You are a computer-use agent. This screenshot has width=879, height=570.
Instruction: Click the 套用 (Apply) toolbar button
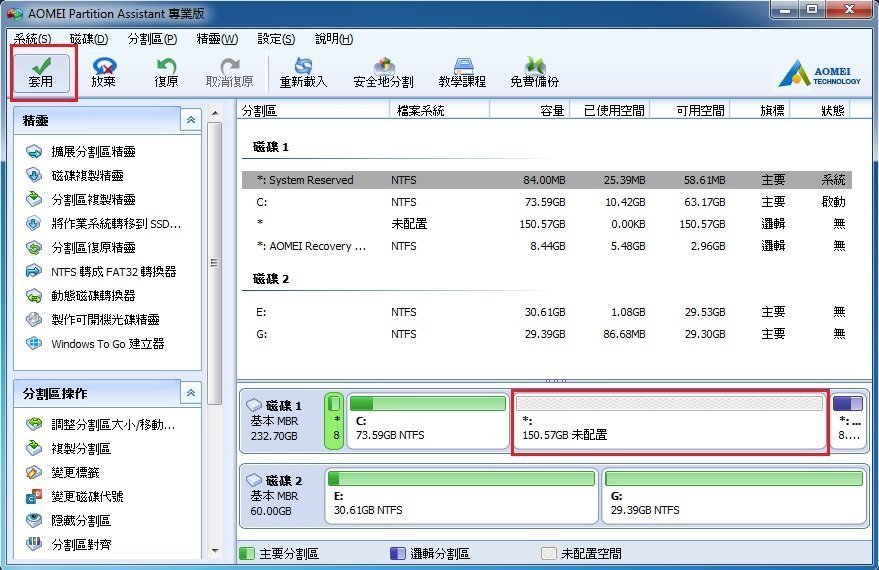coord(41,73)
